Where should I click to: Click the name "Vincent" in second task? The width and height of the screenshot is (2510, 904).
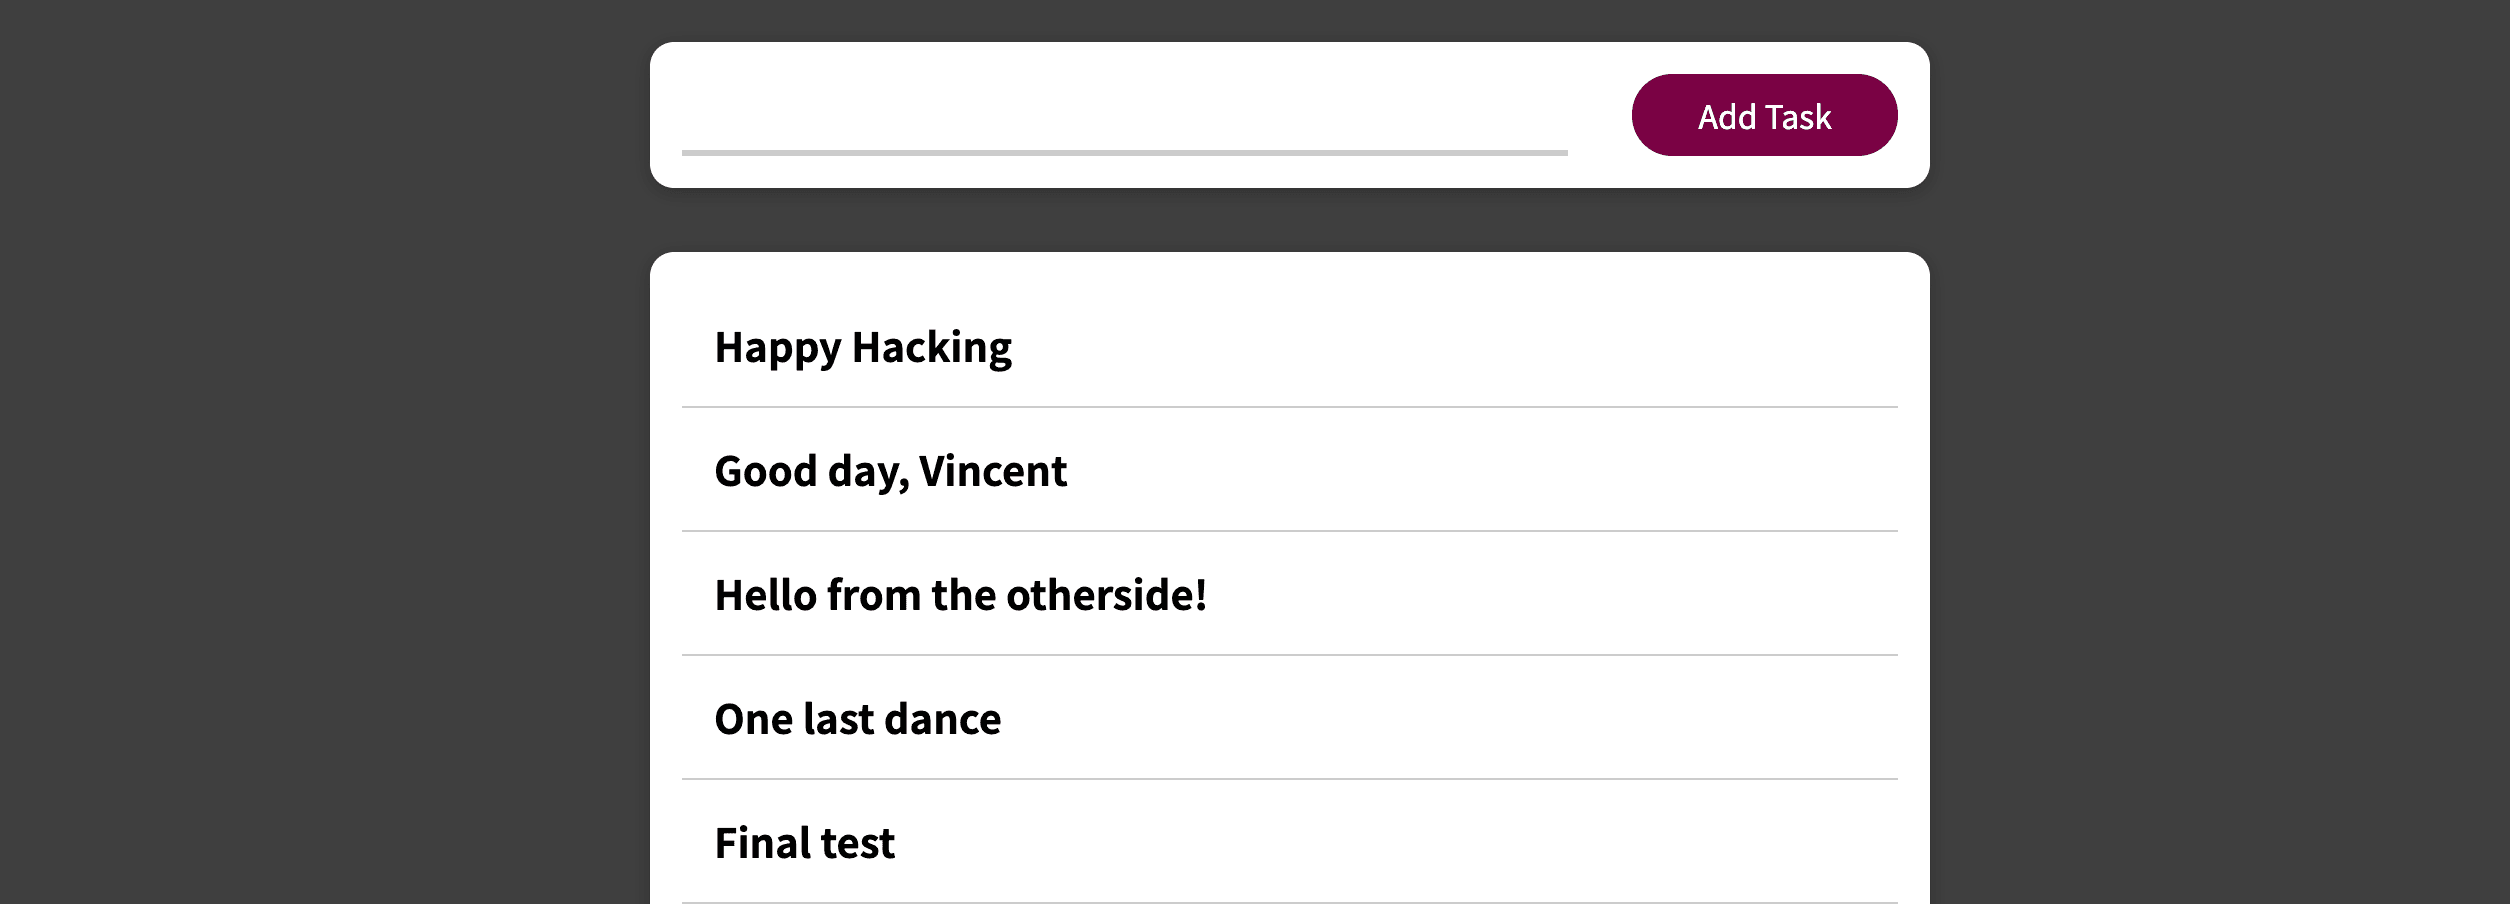click(993, 471)
